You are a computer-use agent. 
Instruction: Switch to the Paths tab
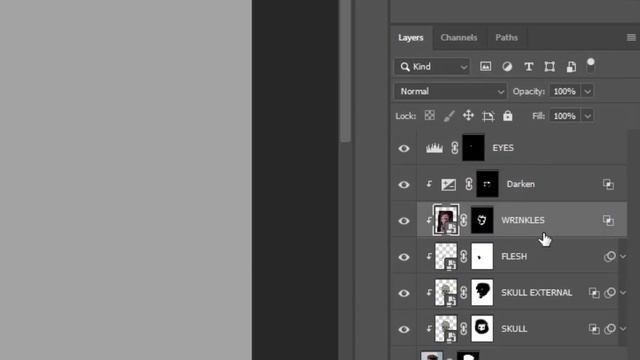point(507,38)
